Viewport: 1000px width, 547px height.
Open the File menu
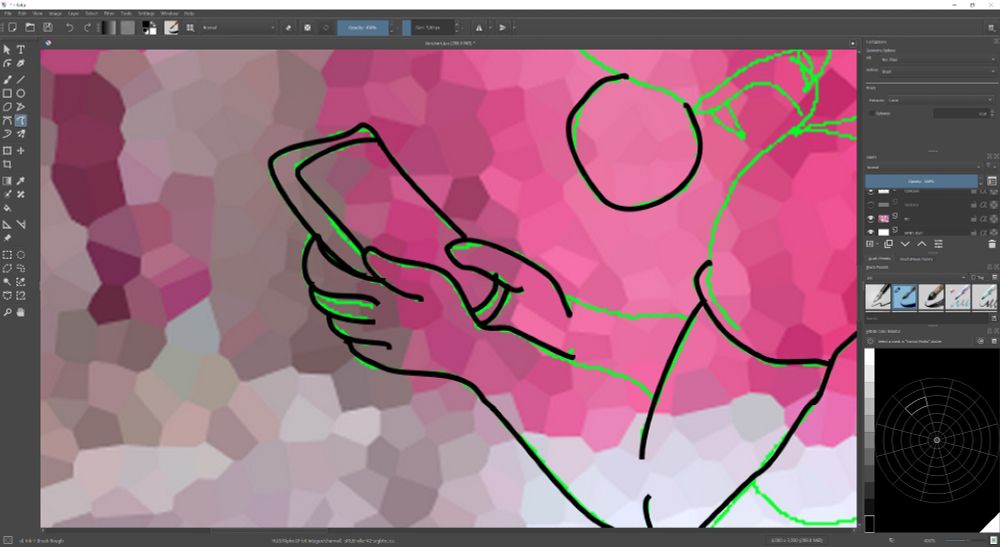coord(8,13)
